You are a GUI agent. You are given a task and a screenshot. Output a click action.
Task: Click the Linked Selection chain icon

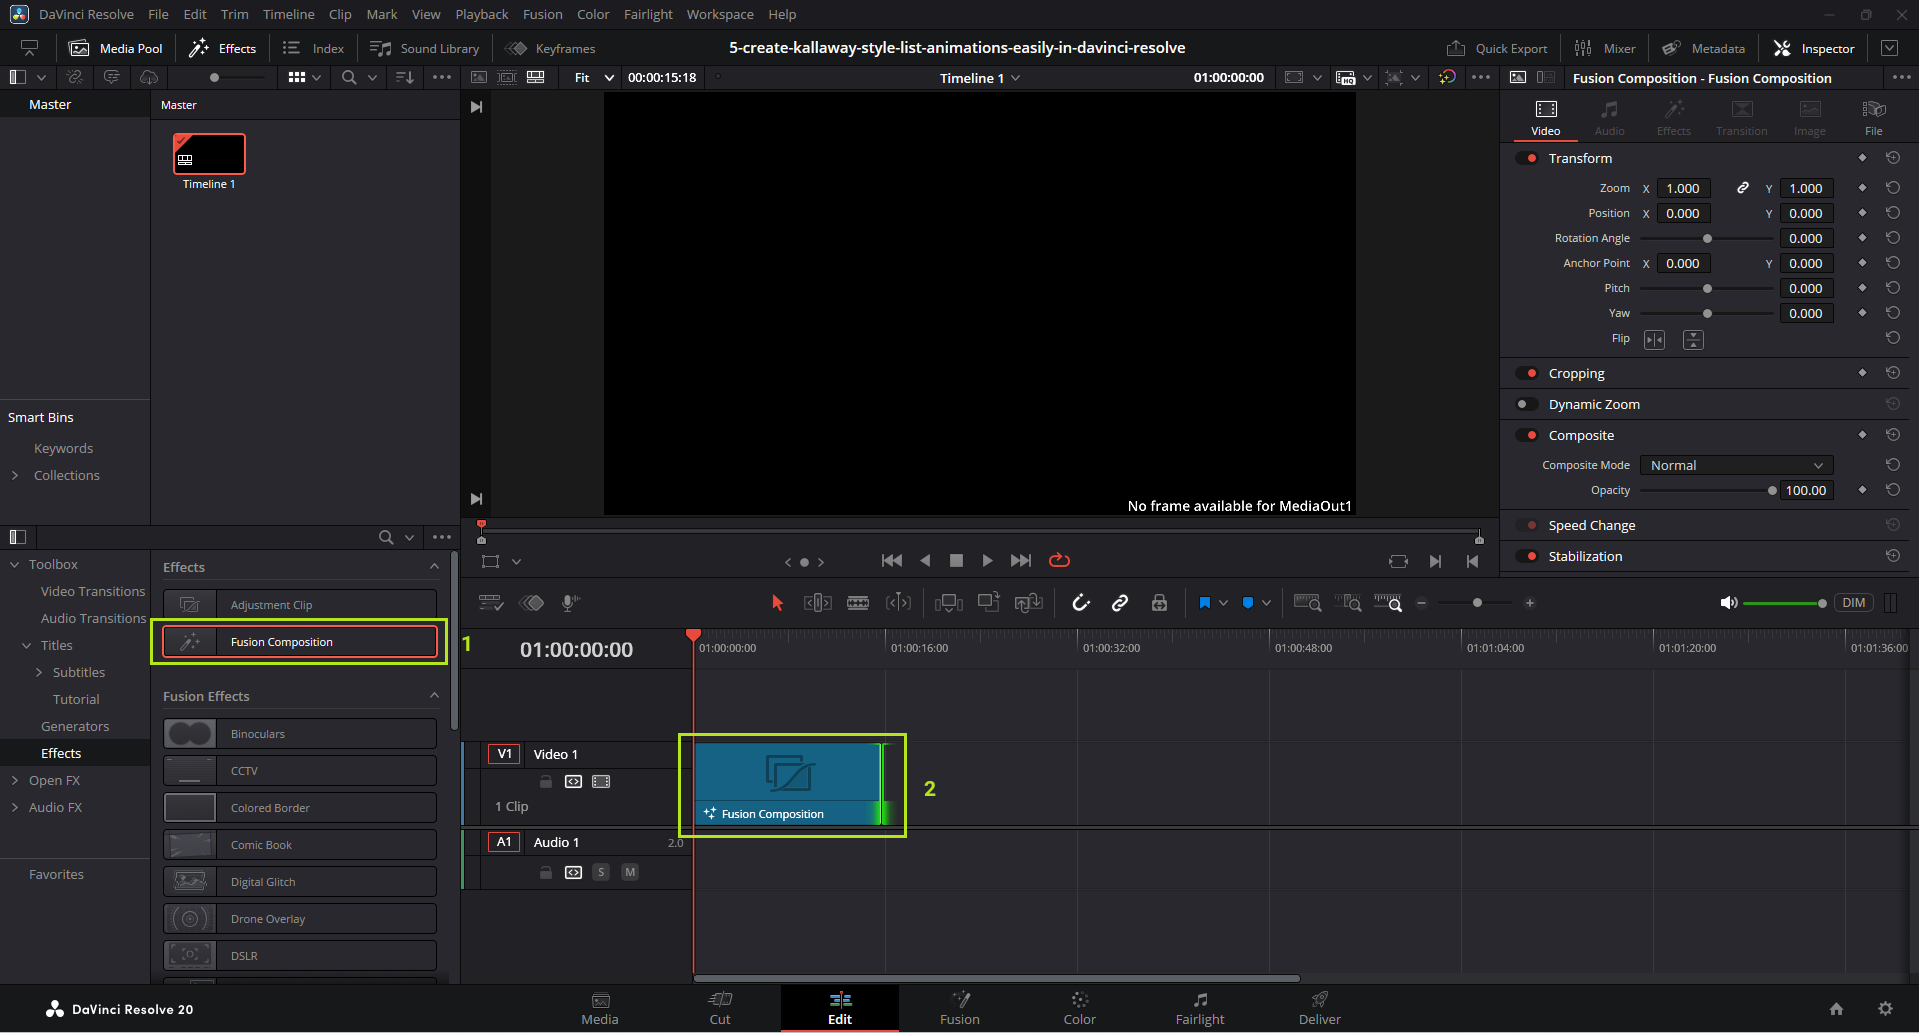click(1120, 603)
